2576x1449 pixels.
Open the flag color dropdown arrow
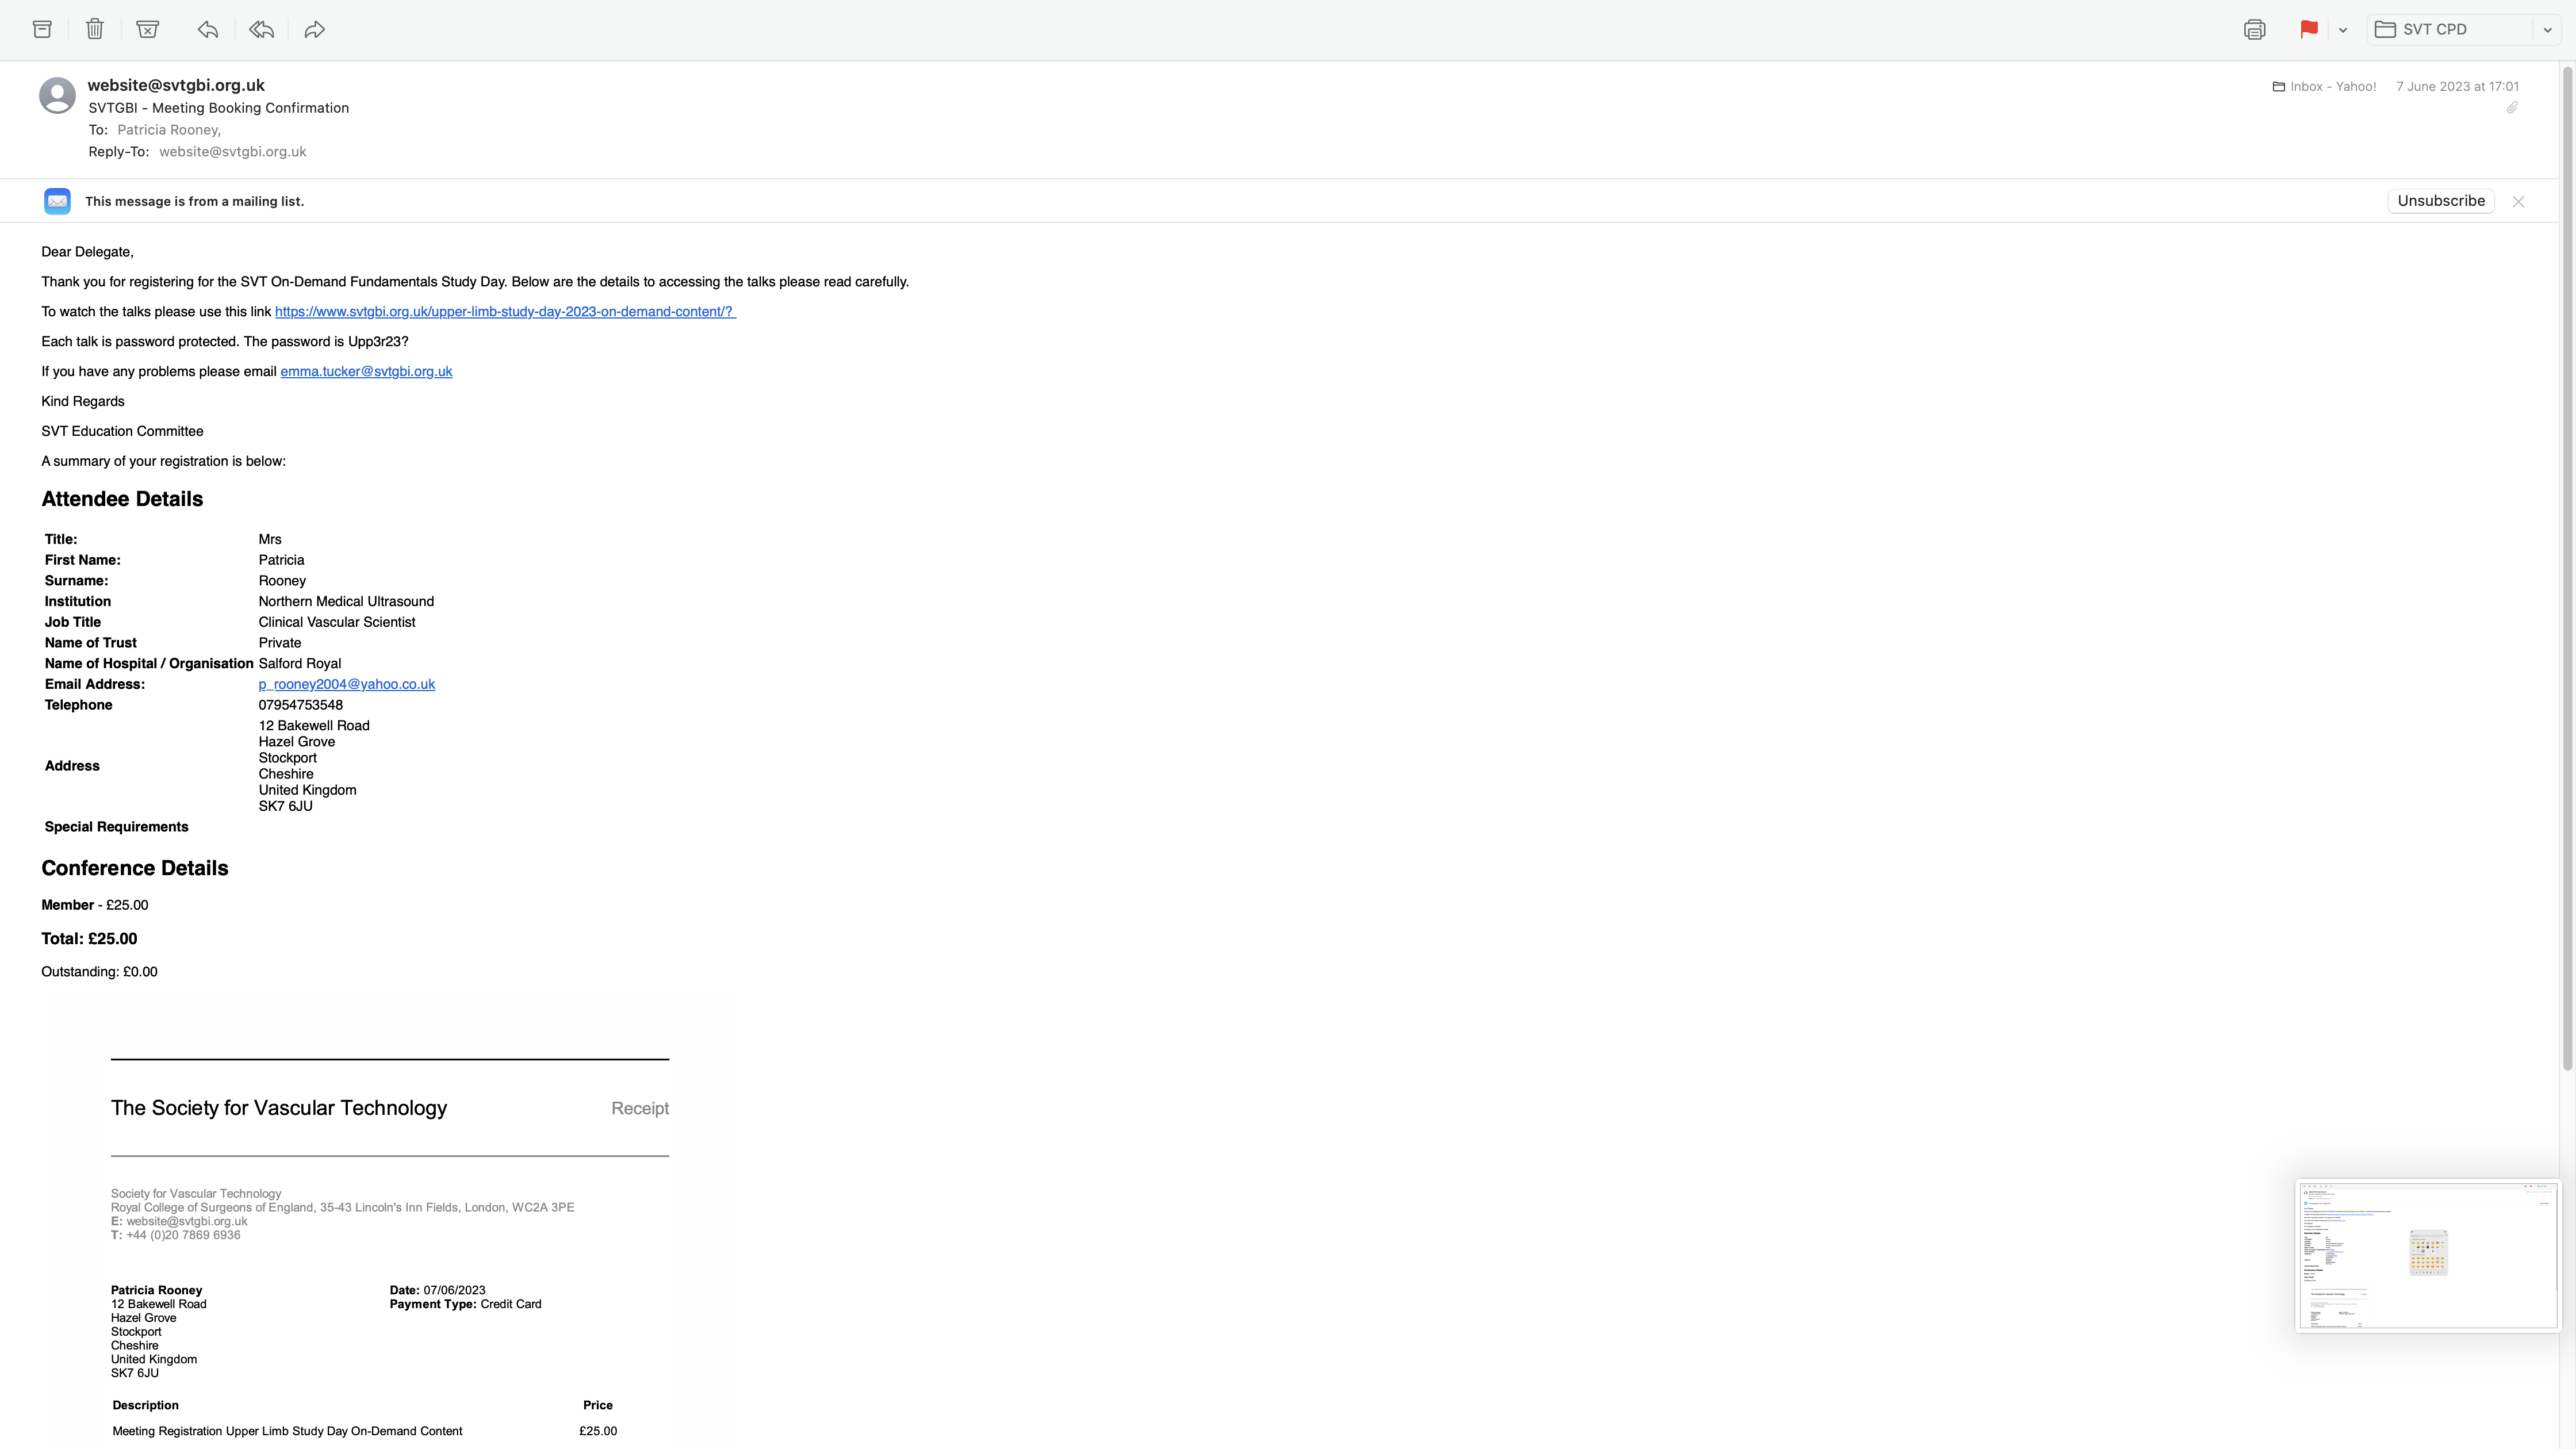coord(2343,30)
